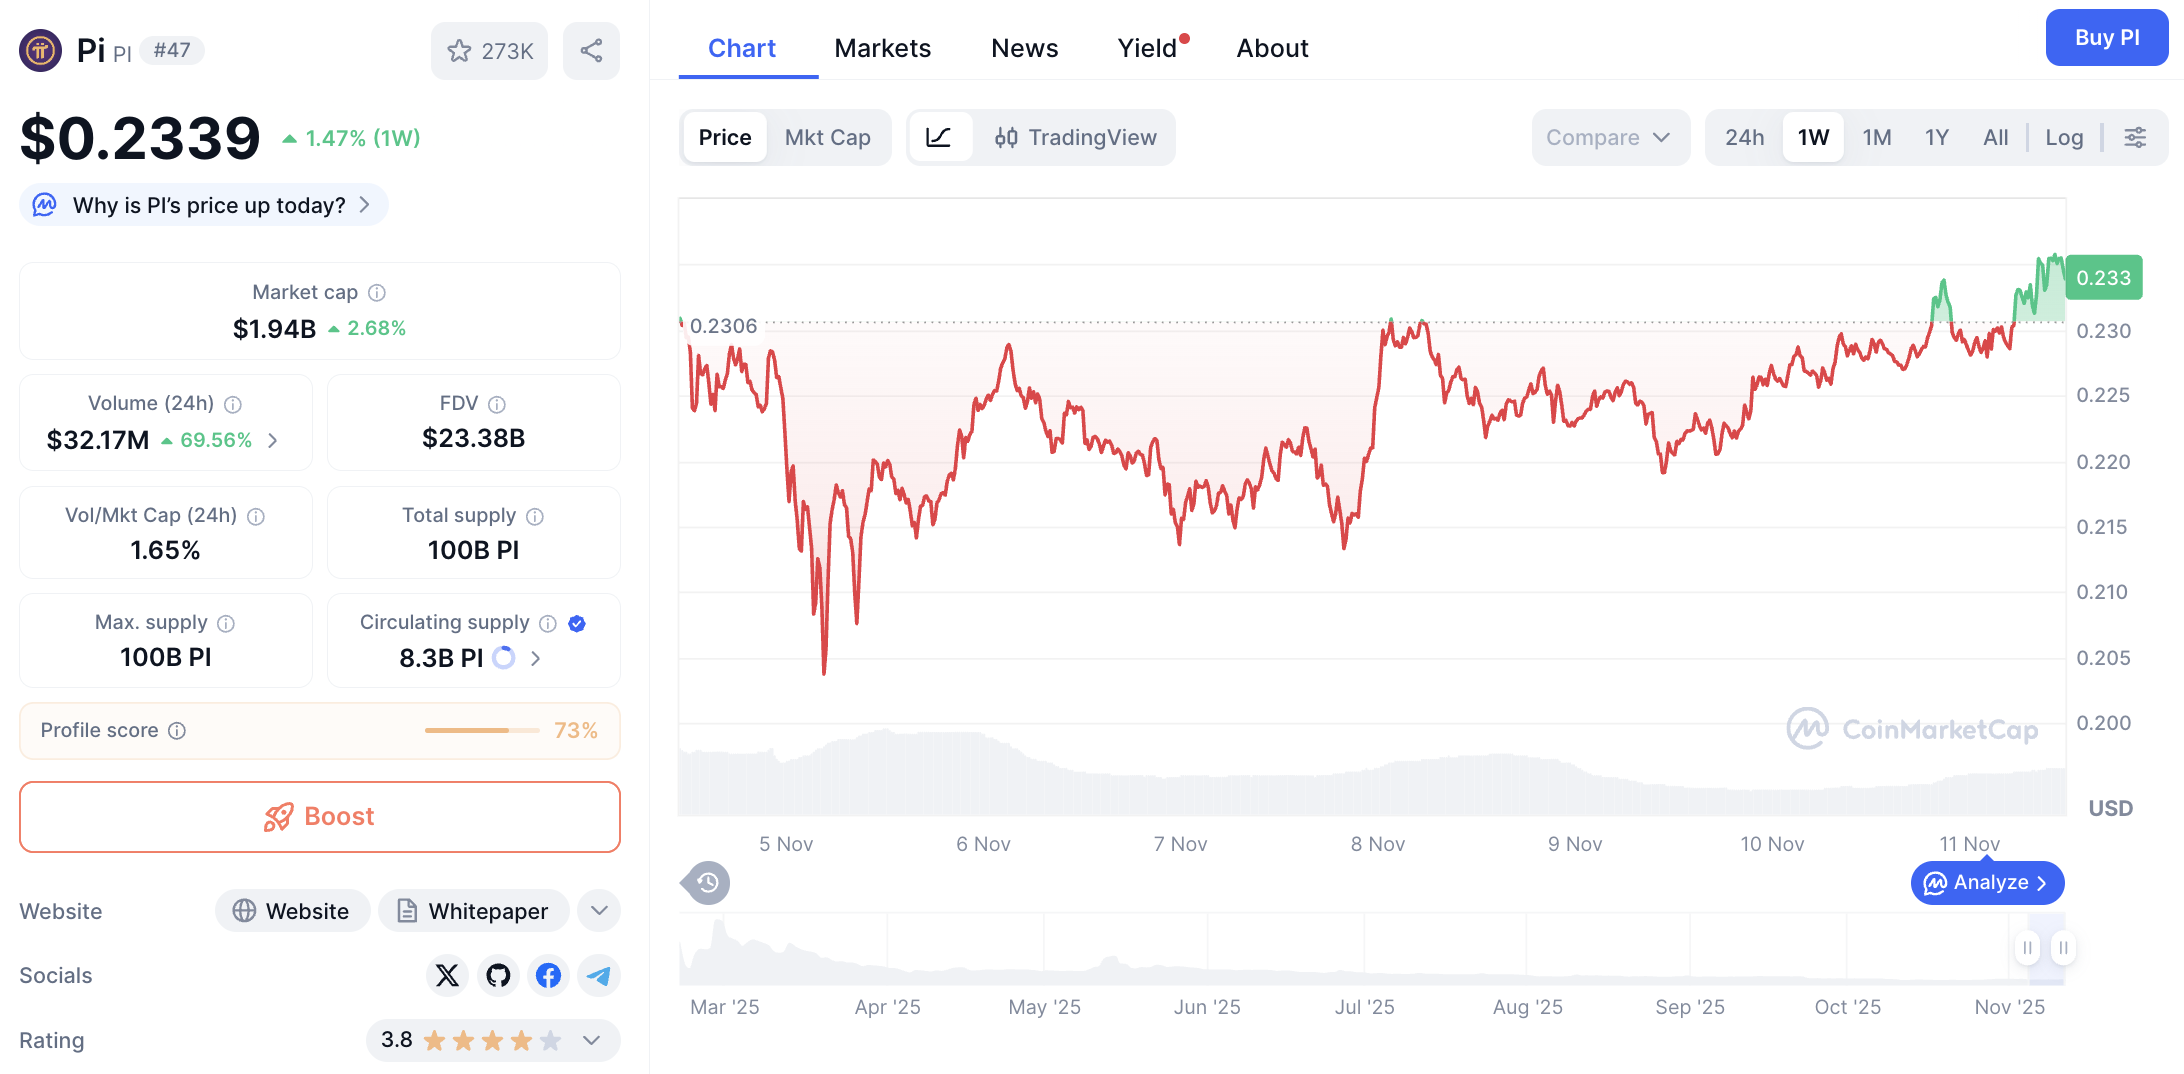Open Pi's Telegram social icon
Screen dimensions: 2184x1074
(598, 975)
